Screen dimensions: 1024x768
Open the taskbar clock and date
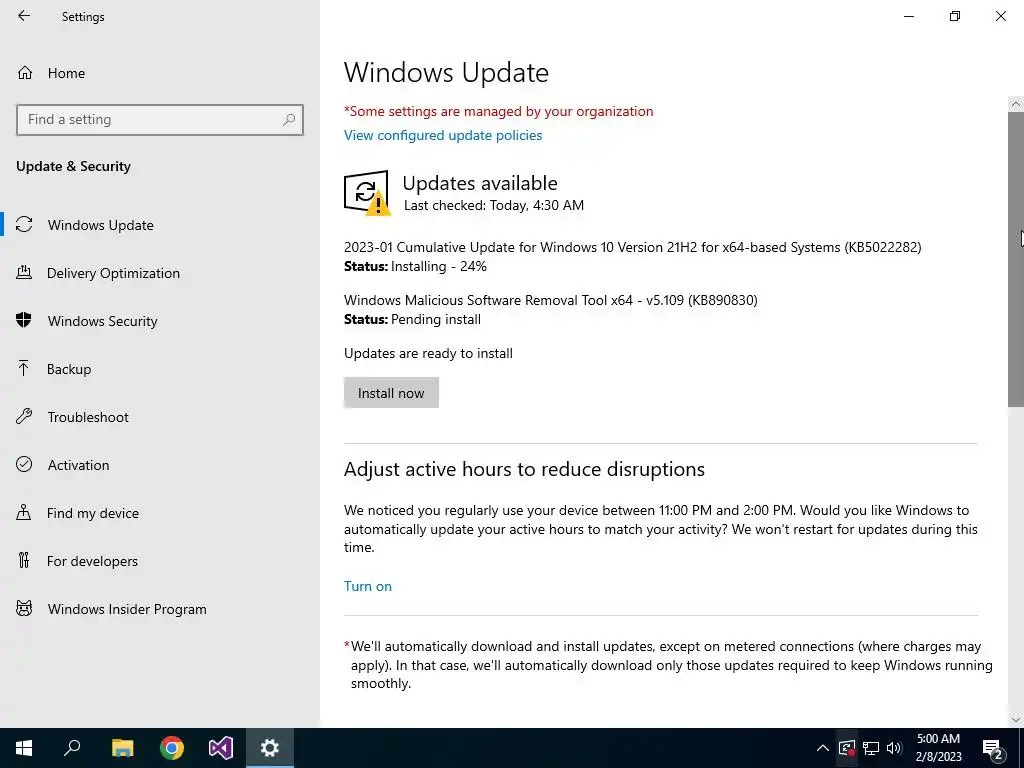pyautogui.click(x=938, y=748)
